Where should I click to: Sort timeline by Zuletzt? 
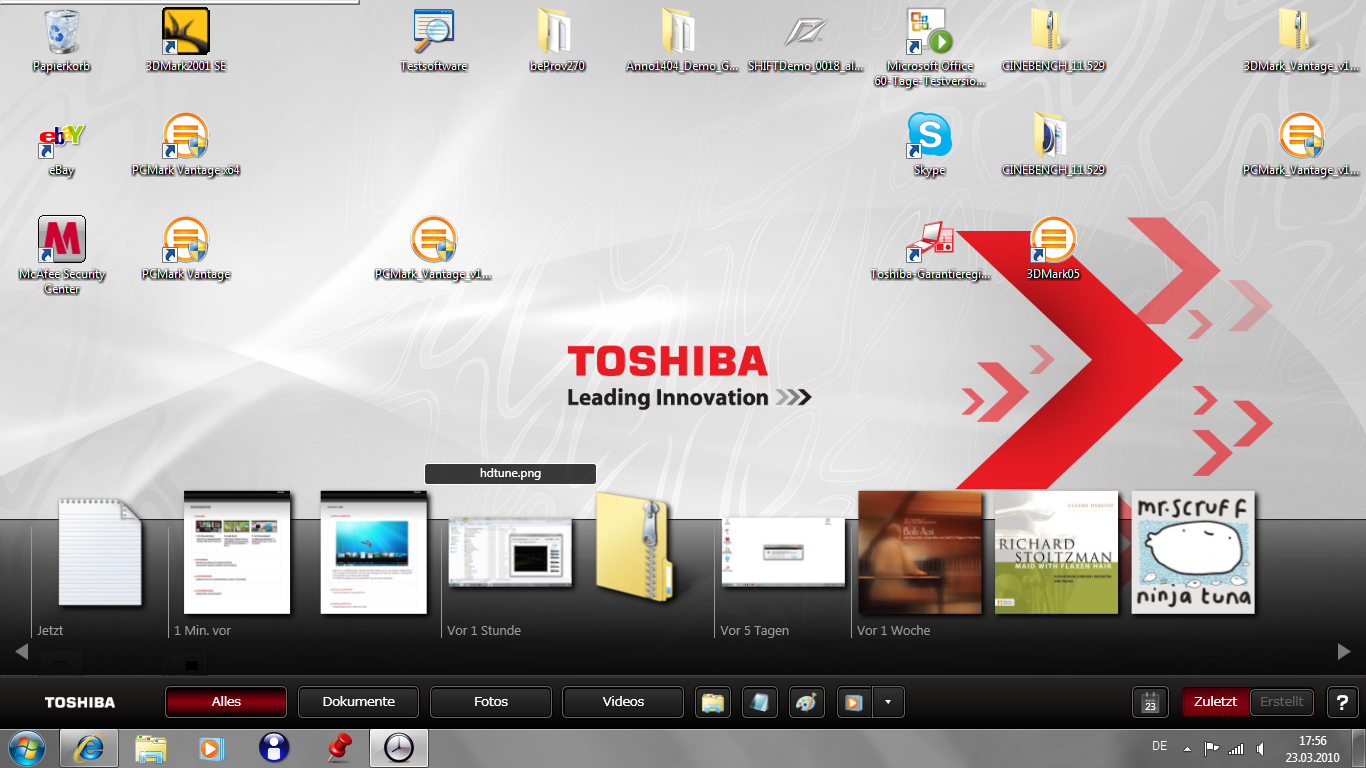[x=1215, y=702]
